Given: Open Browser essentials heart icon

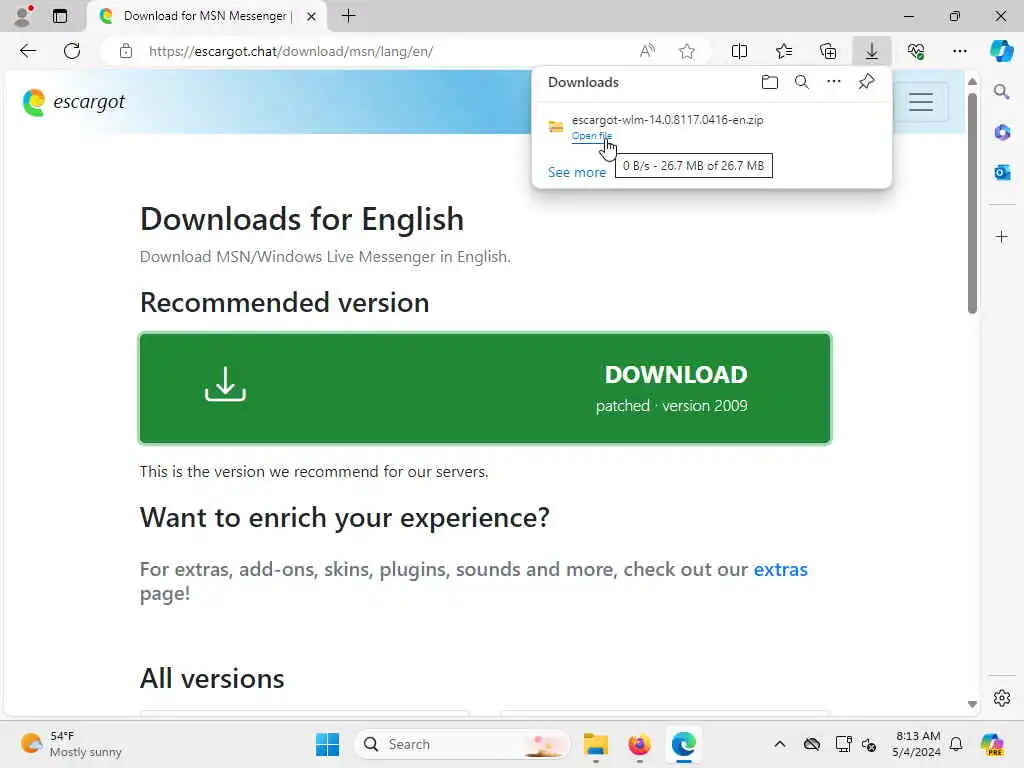Looking at the screenshot, I should [x=916, y=51].
